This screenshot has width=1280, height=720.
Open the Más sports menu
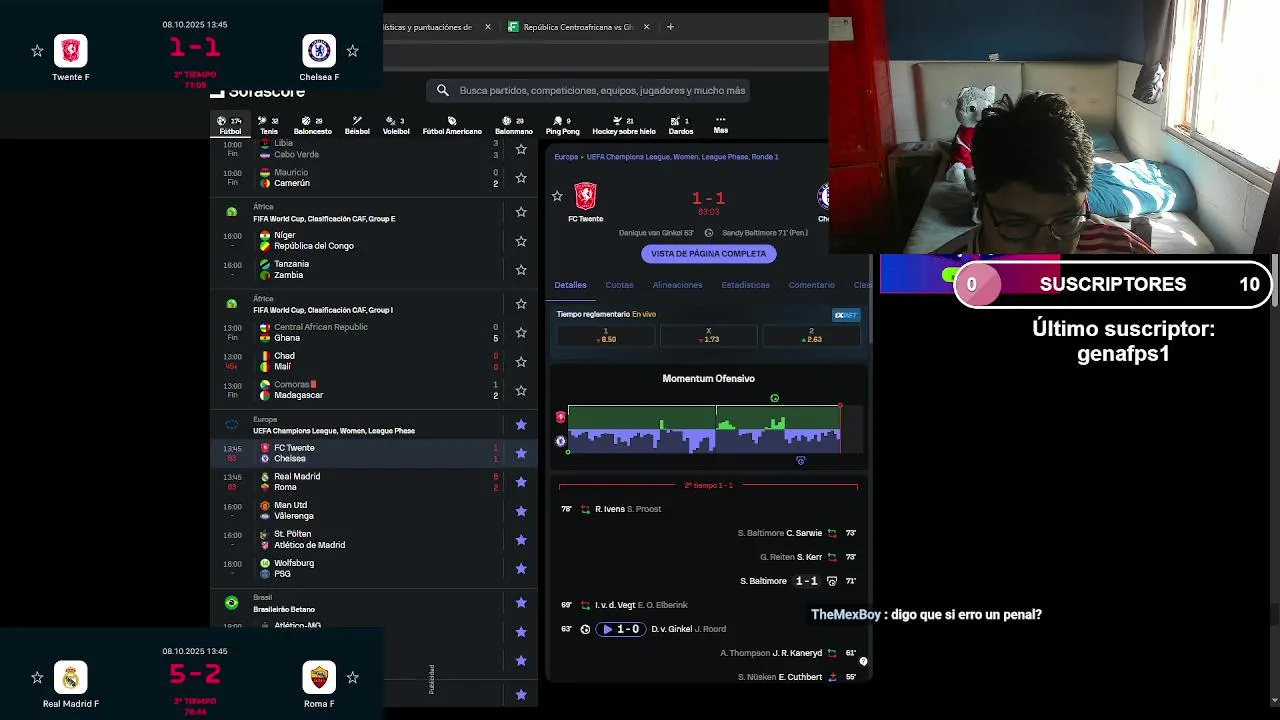pyautogui.click(x=720, y=125)
